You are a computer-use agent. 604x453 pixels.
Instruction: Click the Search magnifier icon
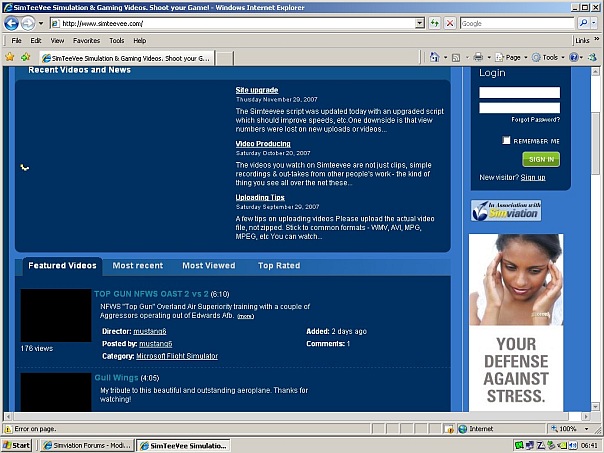583,23
